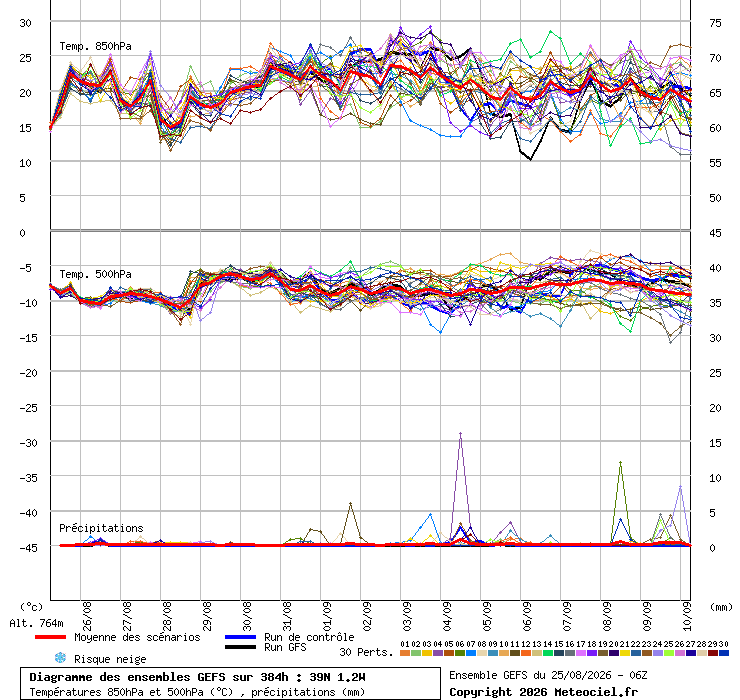Image resolution: width=740 pixels, height=700 pixels.
Task: Select perturbation 05 rust-brown swatch
Action: (x=449, y=653)
